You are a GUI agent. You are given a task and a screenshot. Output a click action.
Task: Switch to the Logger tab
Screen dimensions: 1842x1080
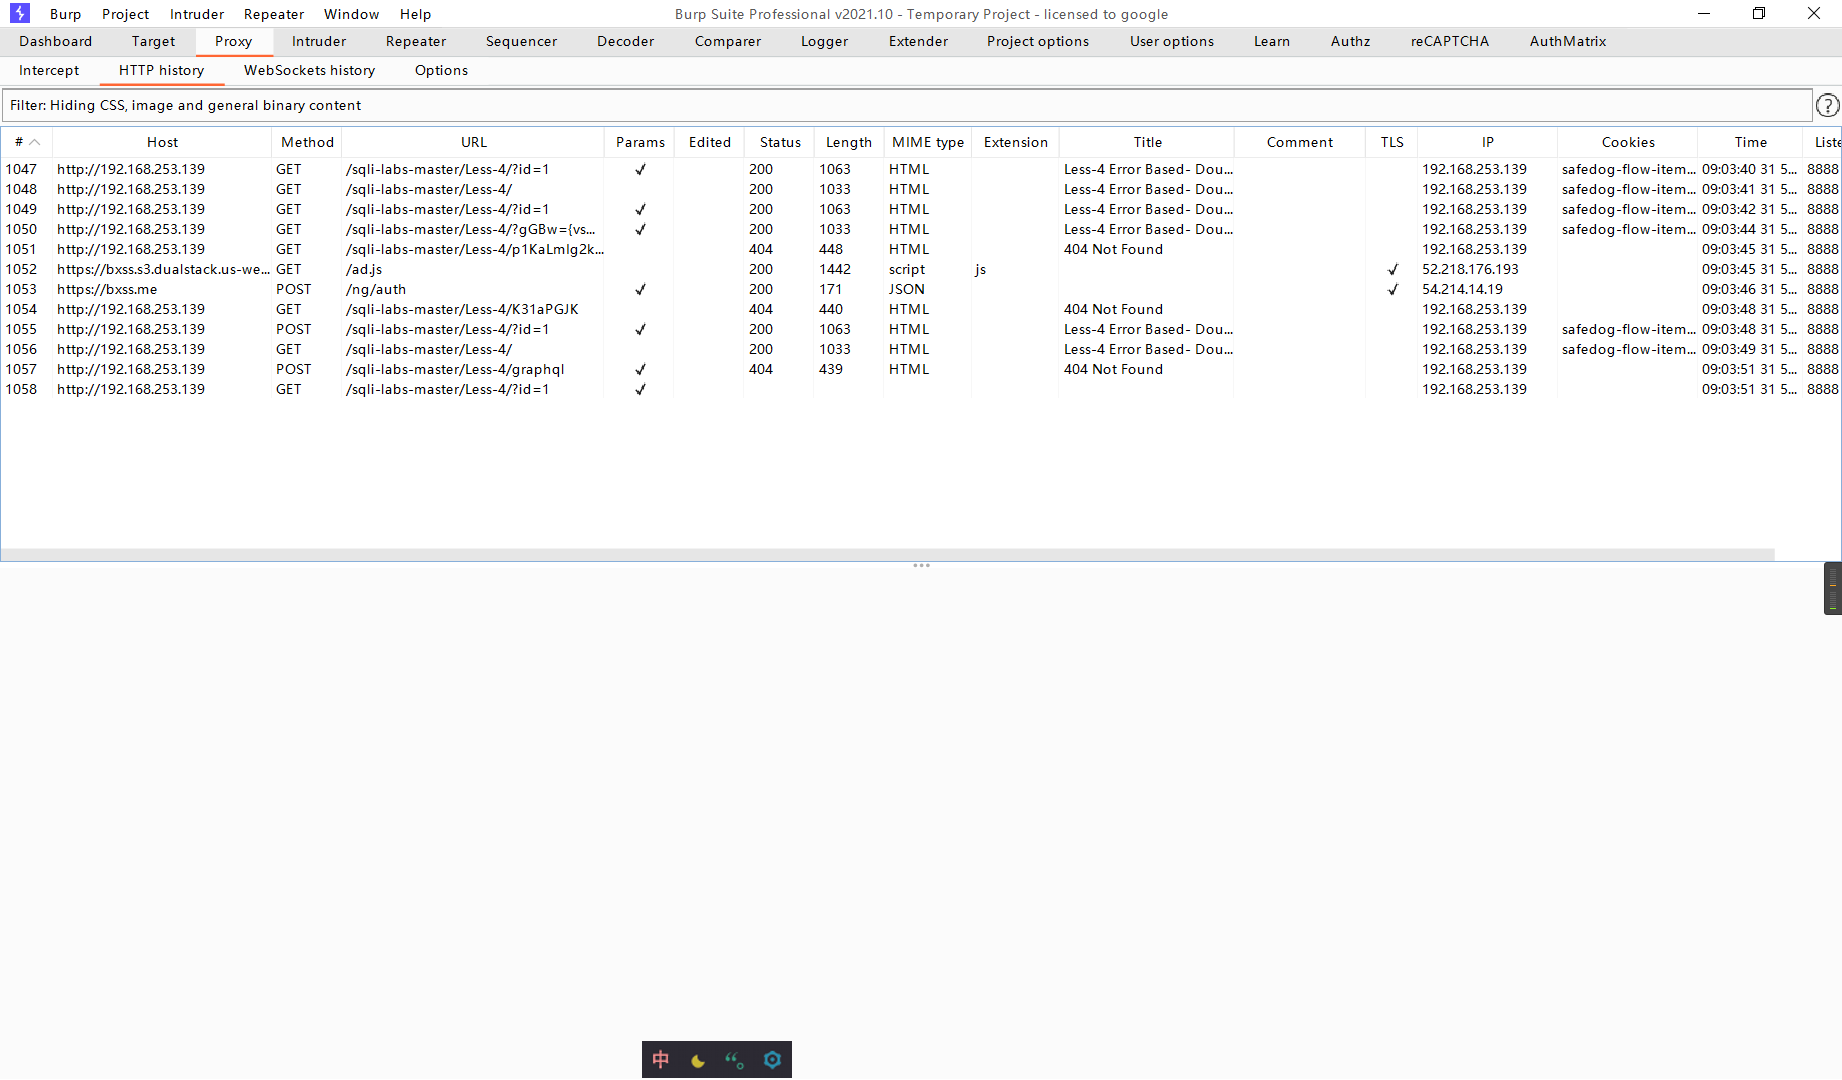point(825,41)
